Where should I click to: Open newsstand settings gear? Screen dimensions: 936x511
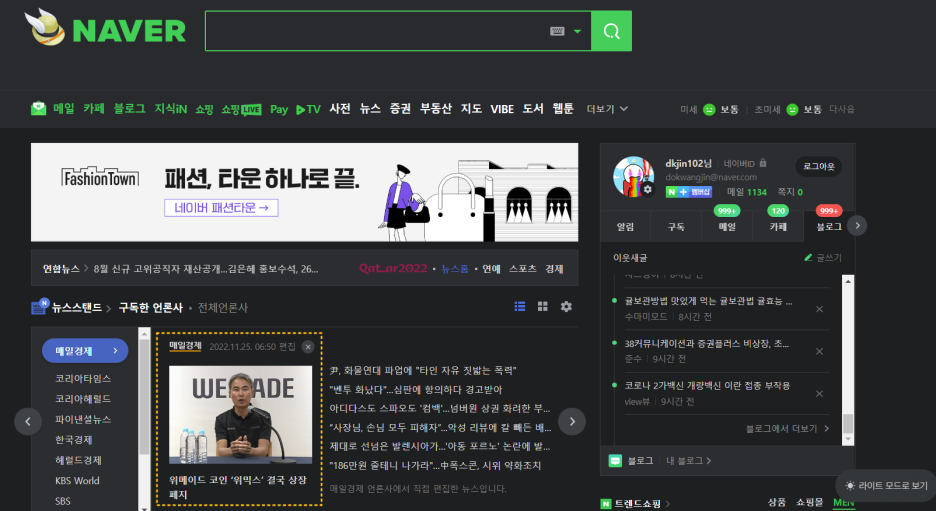566,306
